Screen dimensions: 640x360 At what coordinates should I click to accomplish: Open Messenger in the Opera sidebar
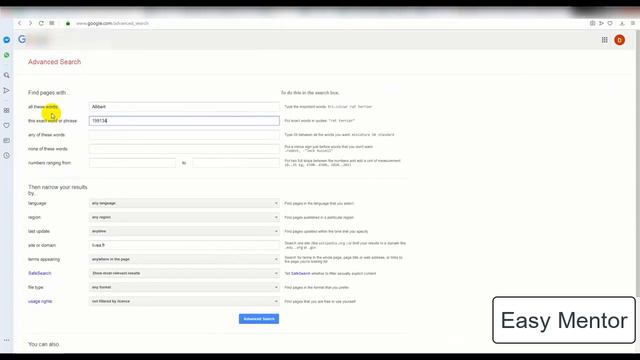(x=7, y=40)
